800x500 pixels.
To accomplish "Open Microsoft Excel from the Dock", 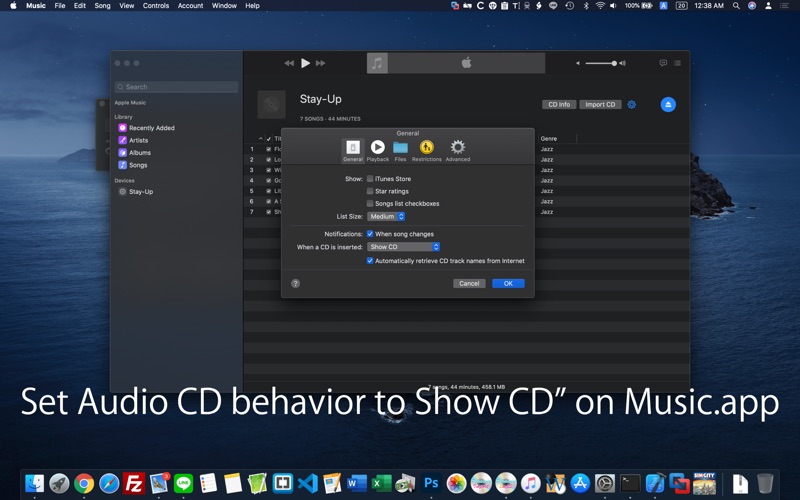I will (x=382, y=483).
